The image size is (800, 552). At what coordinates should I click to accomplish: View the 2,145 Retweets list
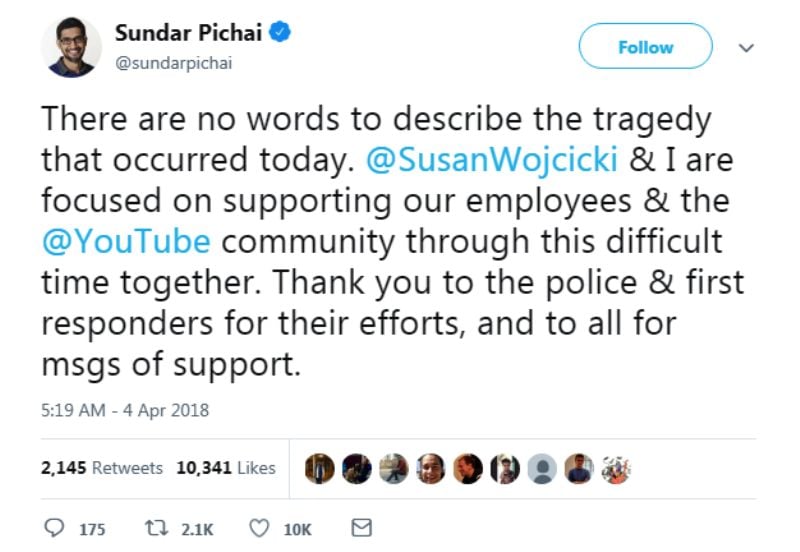[x=102, y=468]
